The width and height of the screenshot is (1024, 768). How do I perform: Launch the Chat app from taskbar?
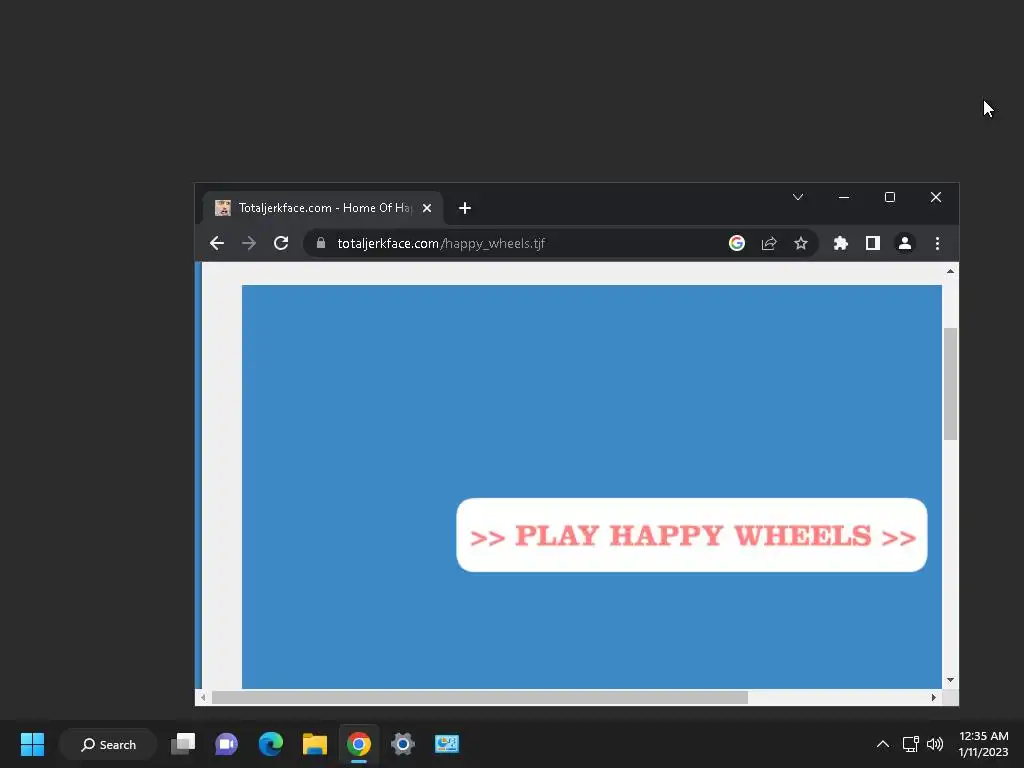click(x=227, y=744)
